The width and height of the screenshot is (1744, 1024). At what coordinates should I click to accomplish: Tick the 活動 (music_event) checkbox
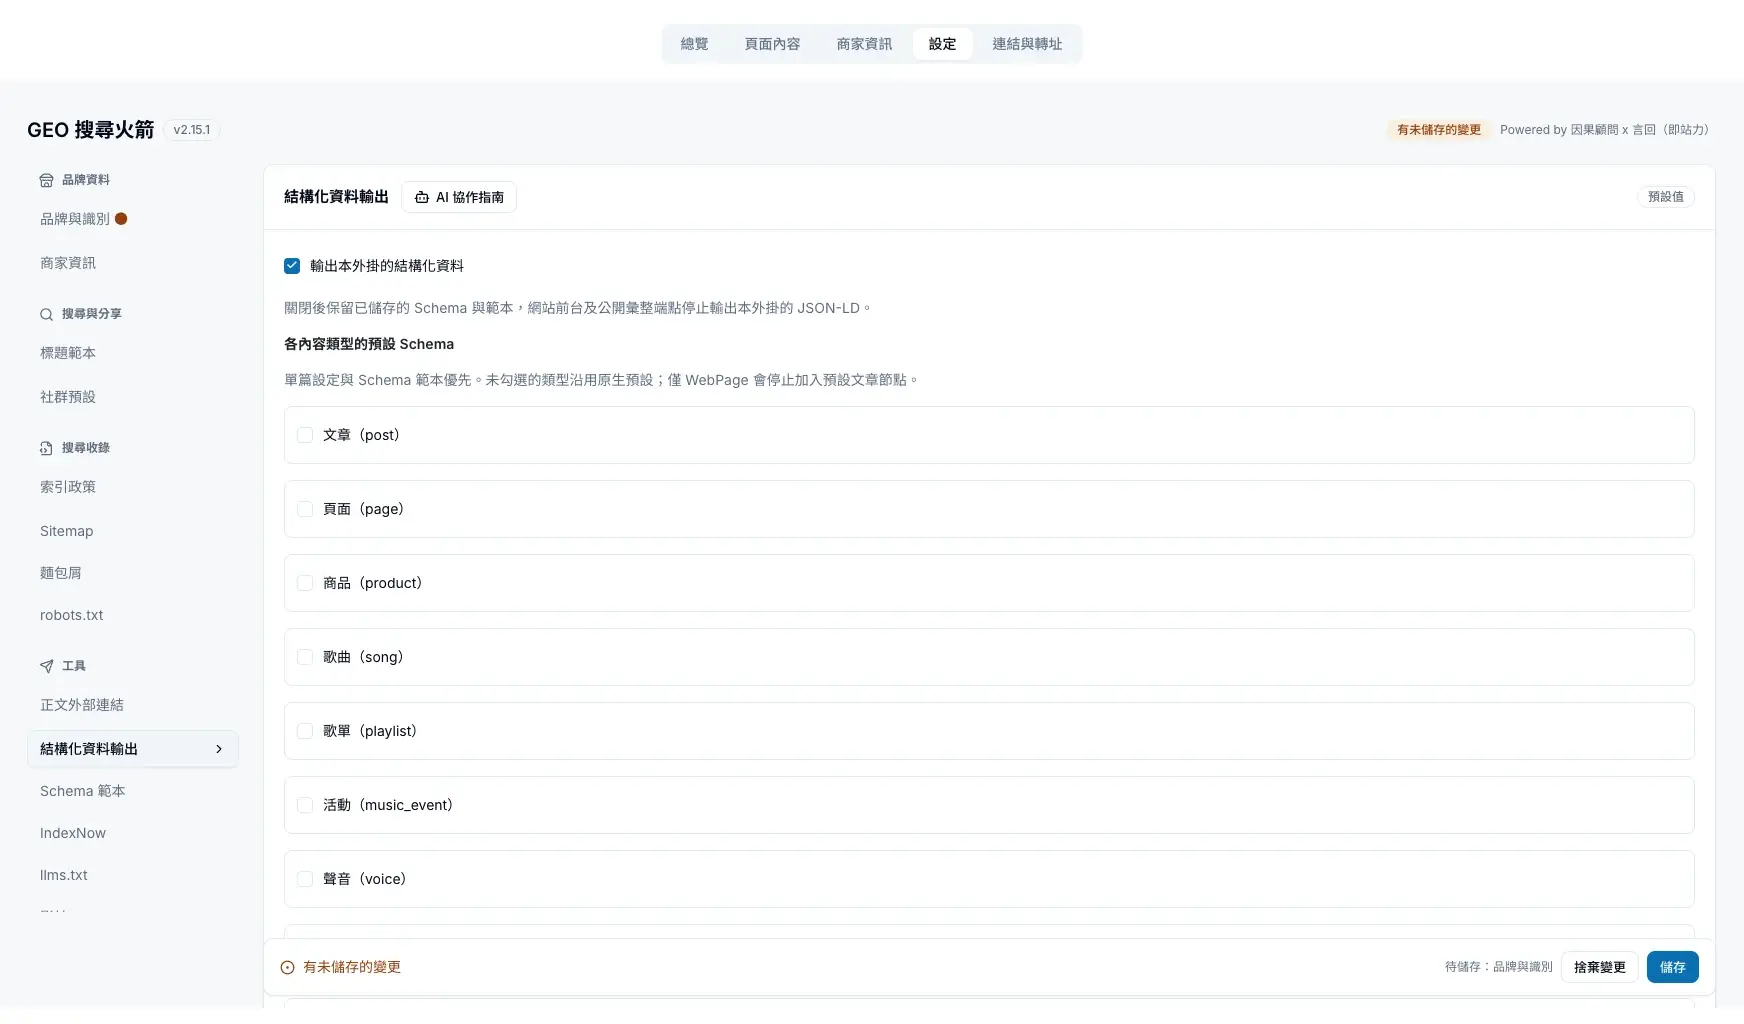pyautogui.click(x=305, y=805)
